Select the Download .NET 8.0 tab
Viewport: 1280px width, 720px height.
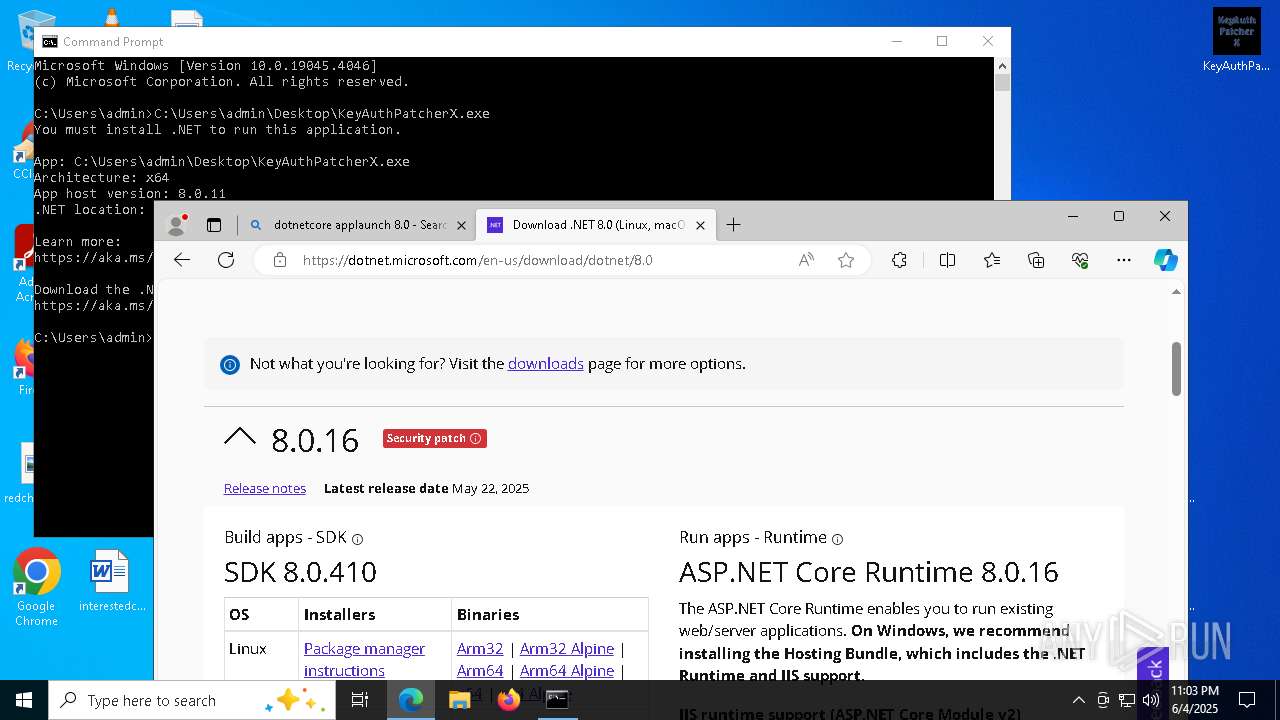click(597, 225)
